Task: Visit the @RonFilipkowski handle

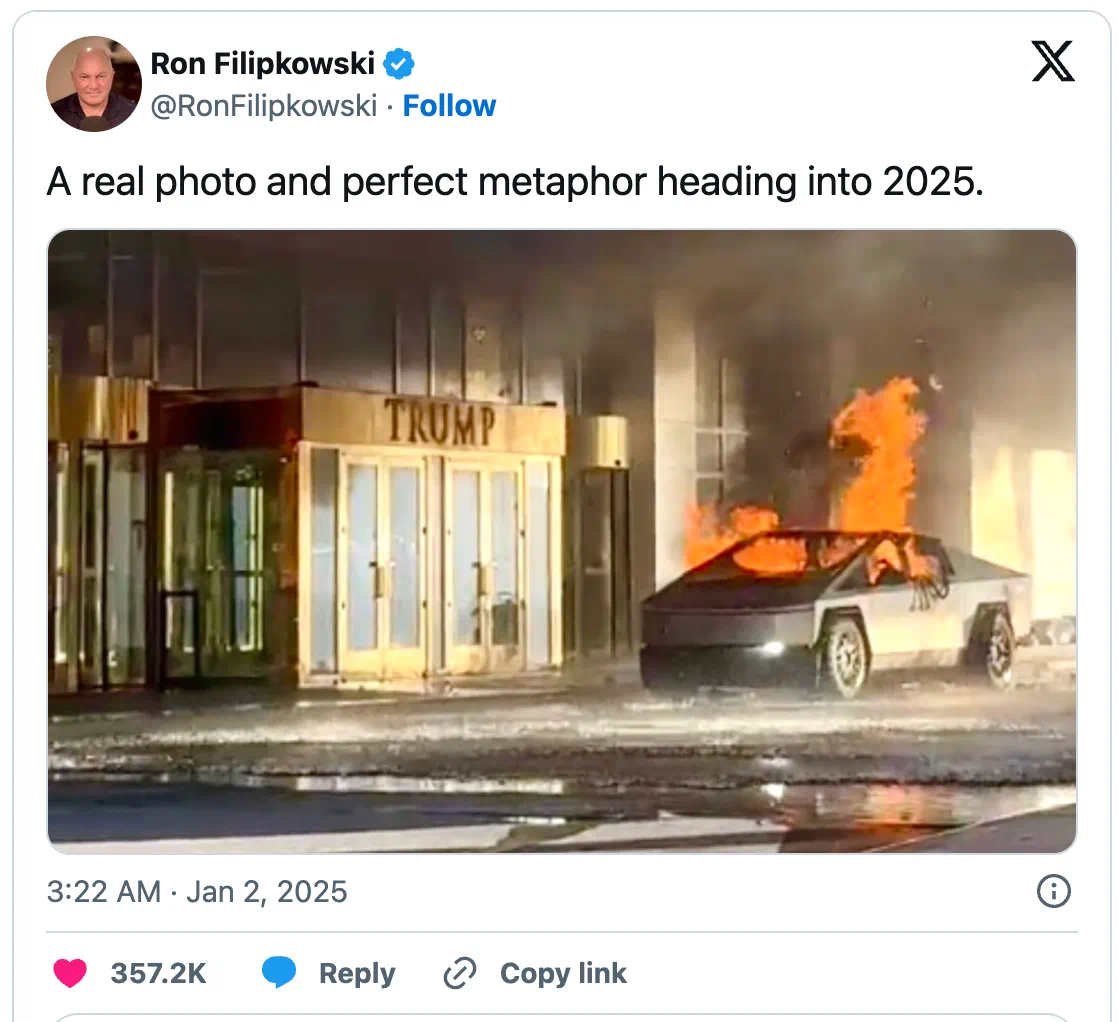Action: [264, 106]
